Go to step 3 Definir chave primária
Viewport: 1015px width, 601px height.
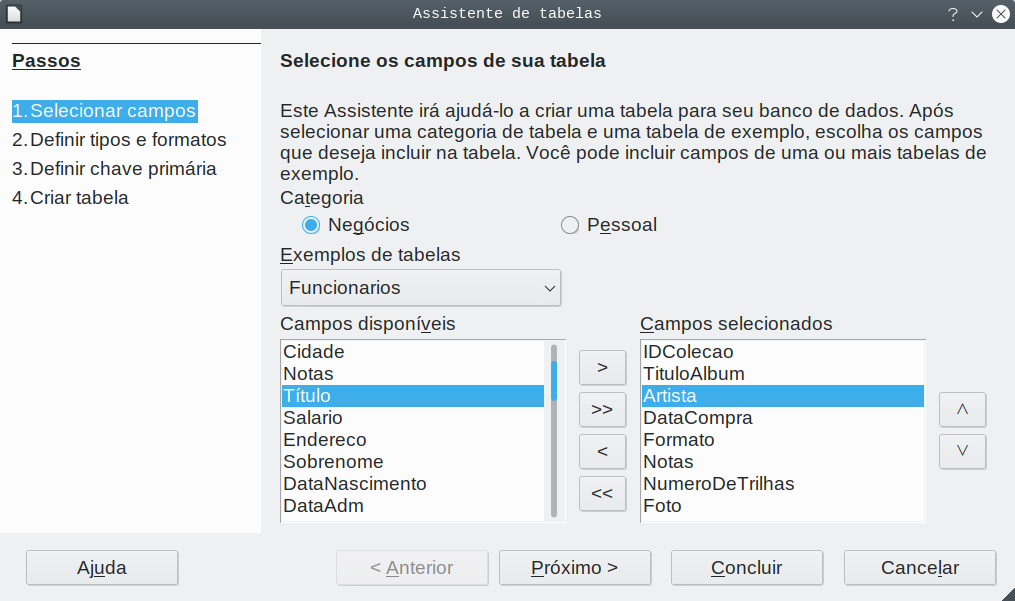[114, 169]
